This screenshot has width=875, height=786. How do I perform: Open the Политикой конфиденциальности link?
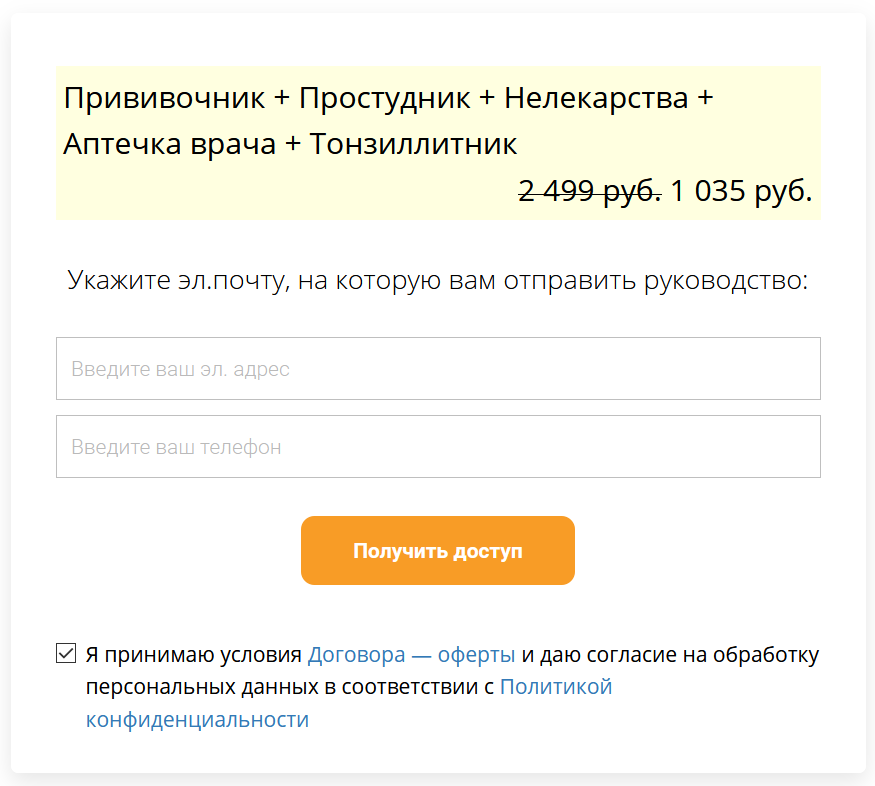point(555,688)
